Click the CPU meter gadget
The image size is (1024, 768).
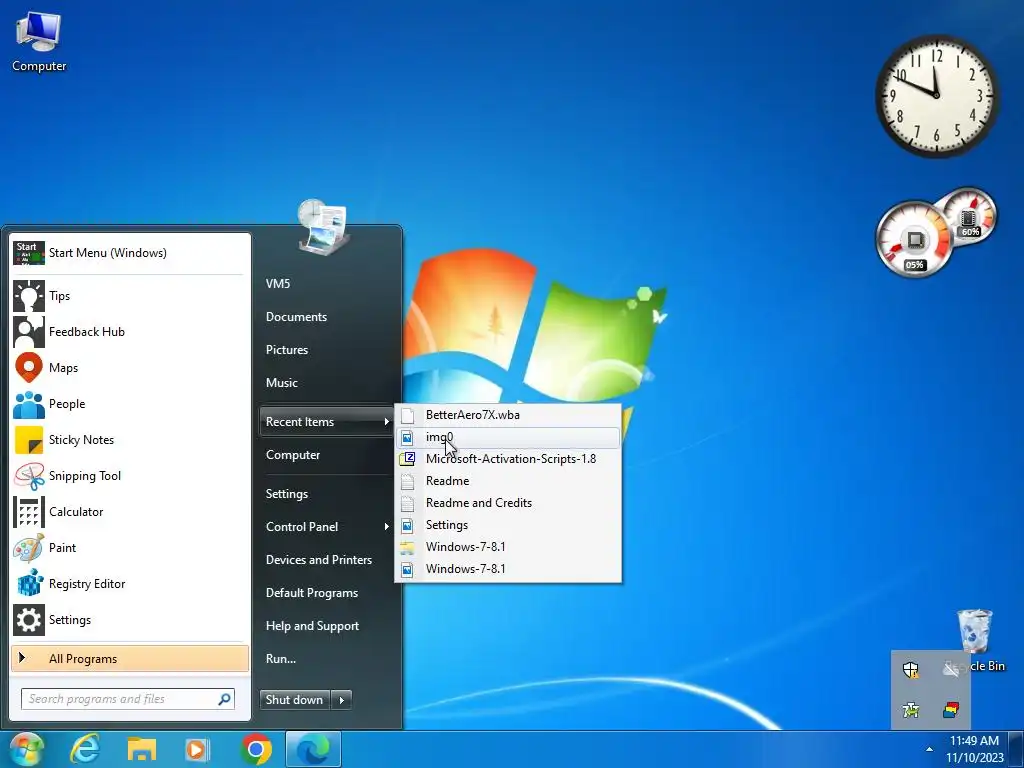914,239
